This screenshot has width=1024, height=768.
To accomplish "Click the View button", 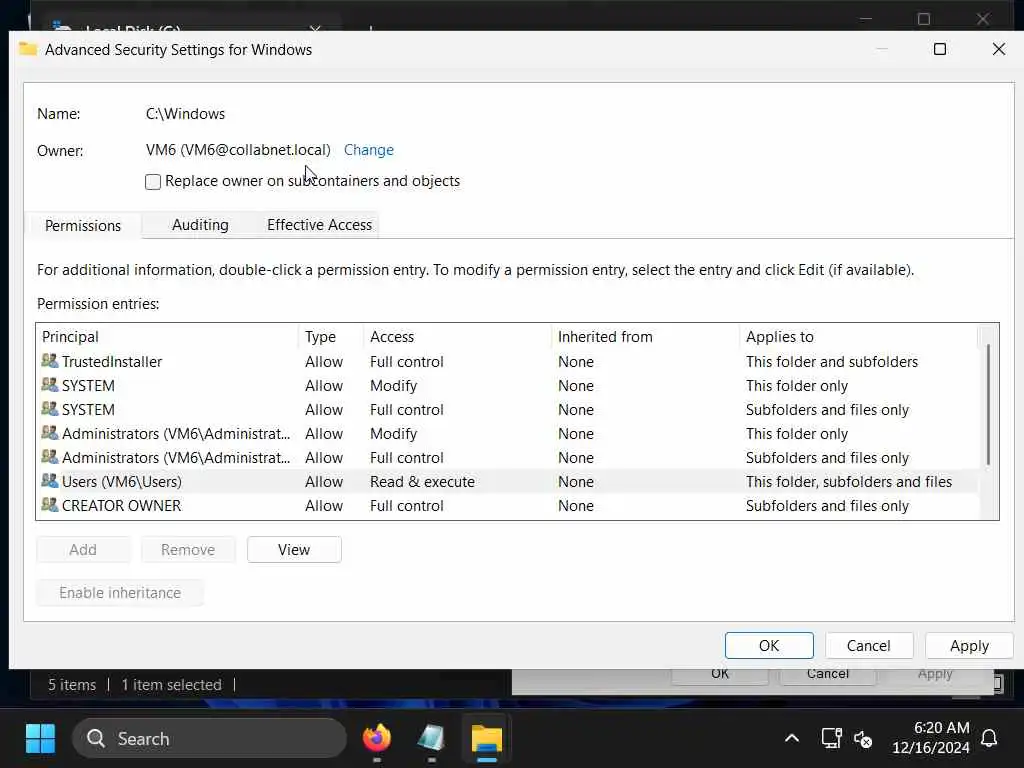I will 294,549.
